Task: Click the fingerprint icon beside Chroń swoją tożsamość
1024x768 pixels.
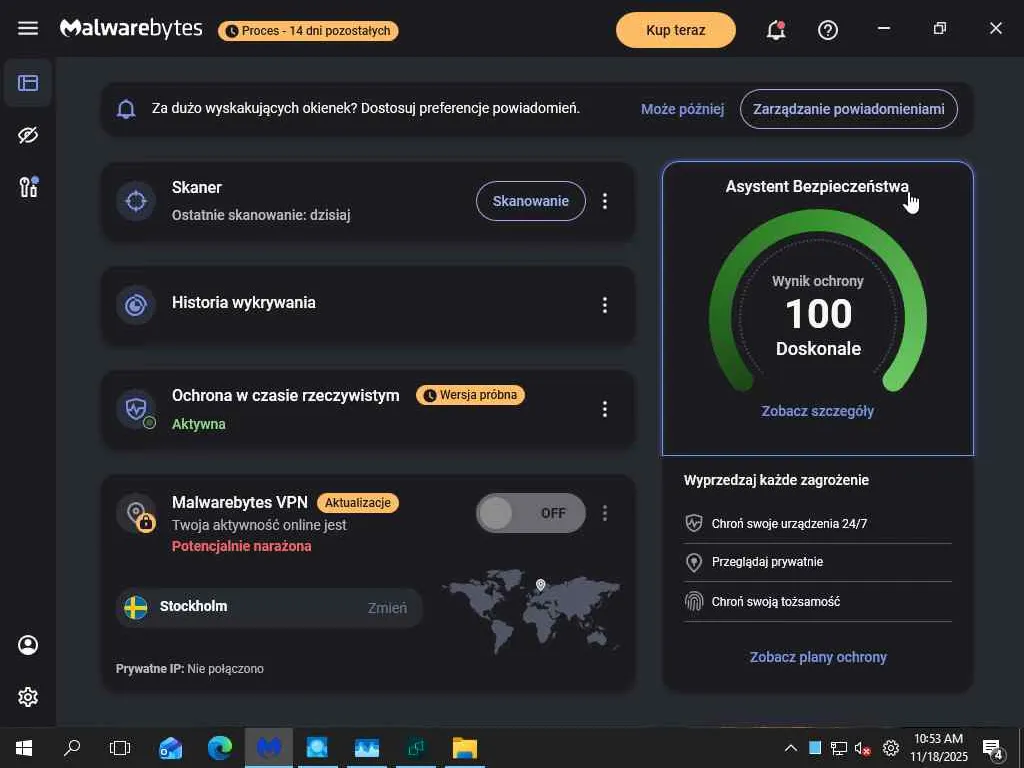Action: [x=694, y=601]
